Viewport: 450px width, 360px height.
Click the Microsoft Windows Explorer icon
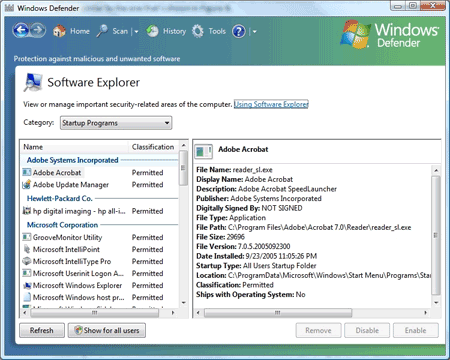point(27,285)
